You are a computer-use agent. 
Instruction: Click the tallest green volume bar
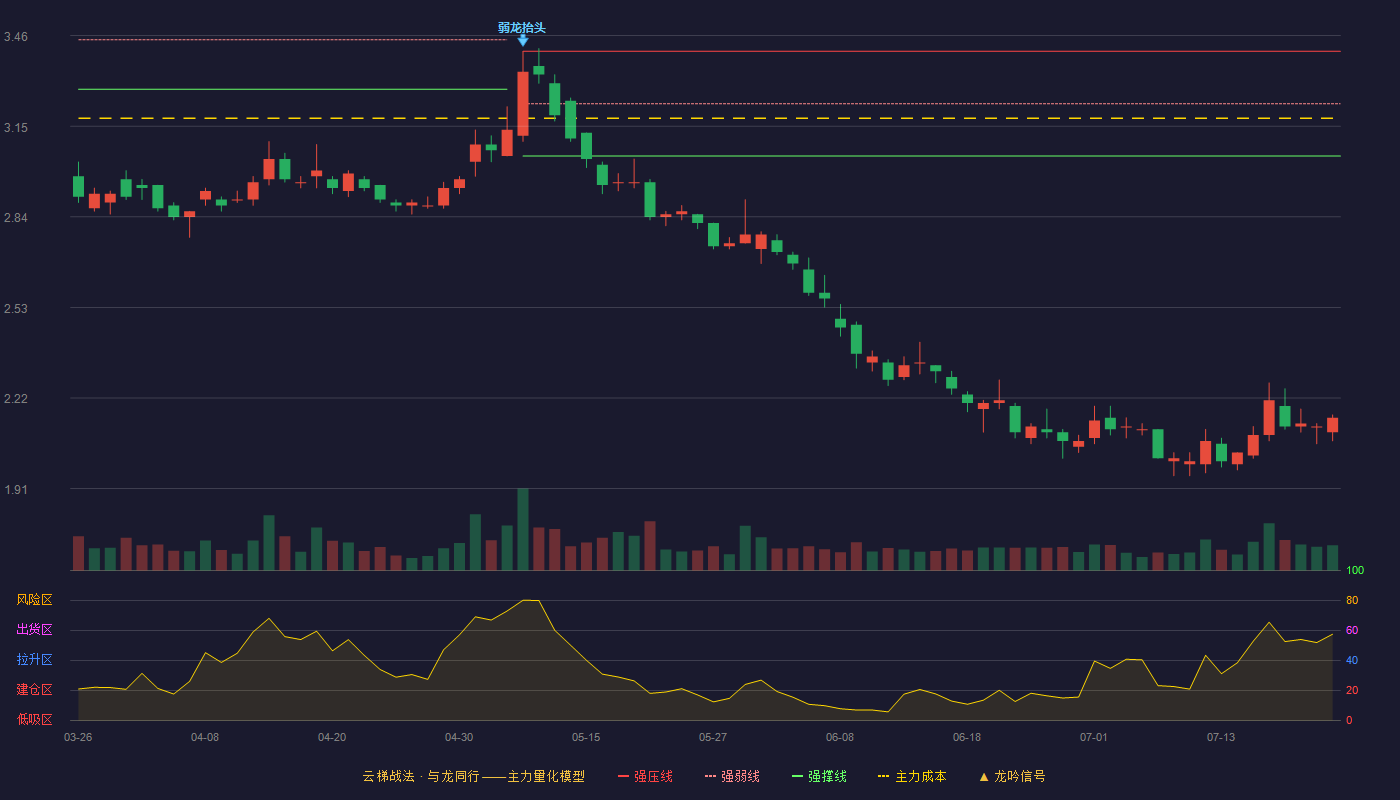522,529
